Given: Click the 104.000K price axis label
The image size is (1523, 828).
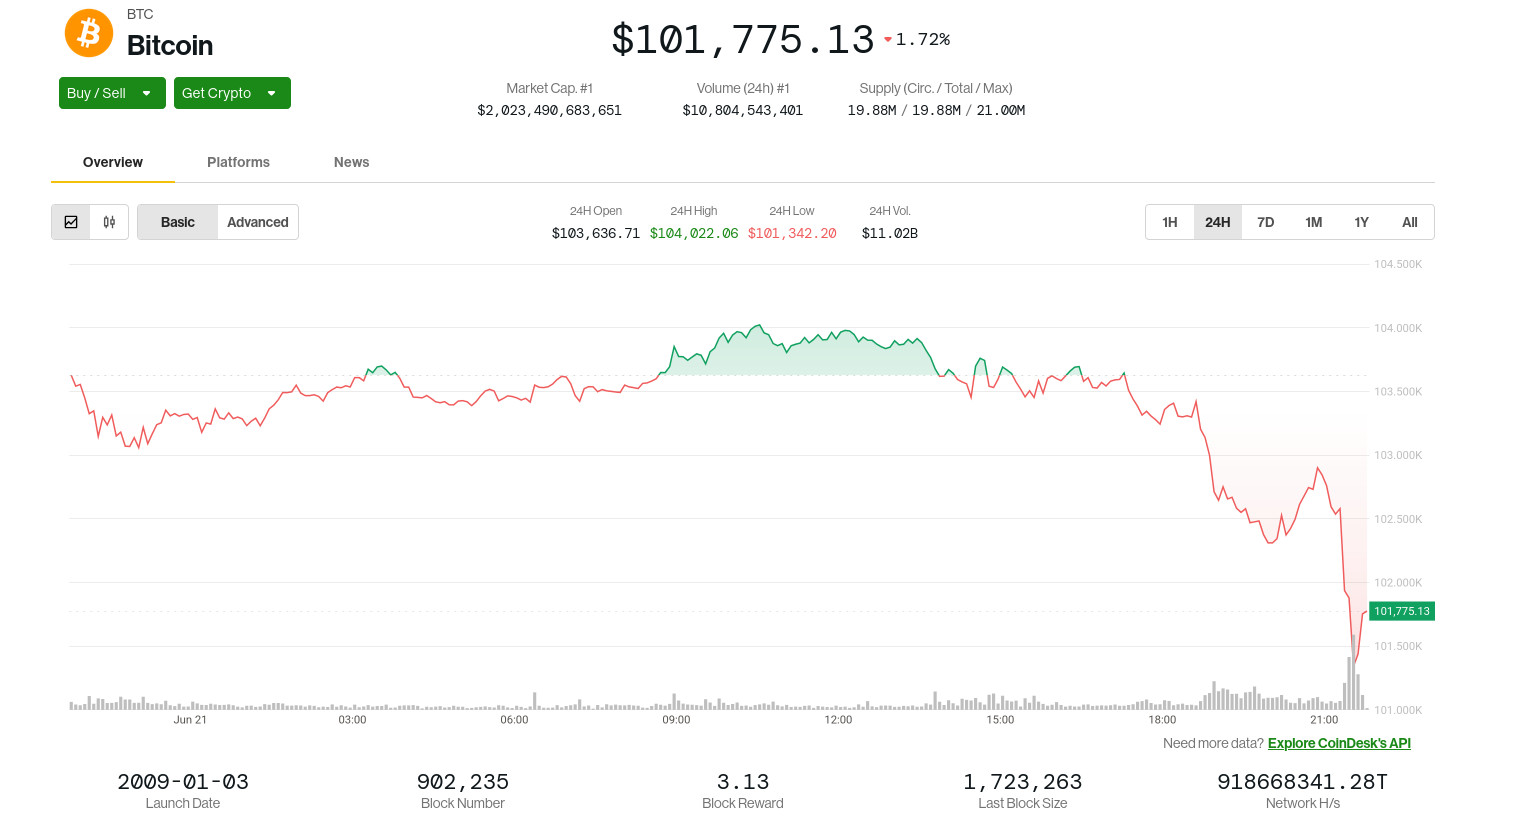Looking at the screenshot, I should click(1398, 328).
